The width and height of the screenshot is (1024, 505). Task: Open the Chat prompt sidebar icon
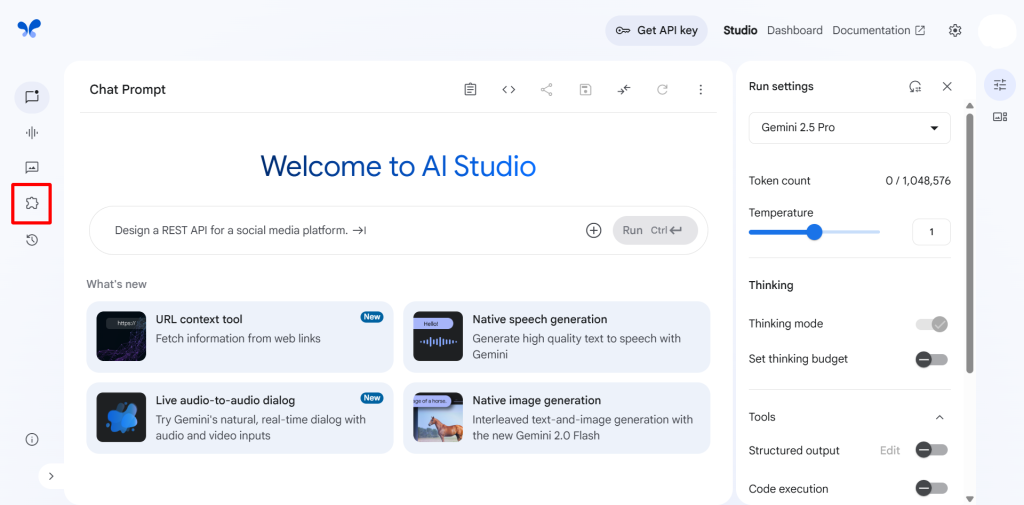[32, 97]
